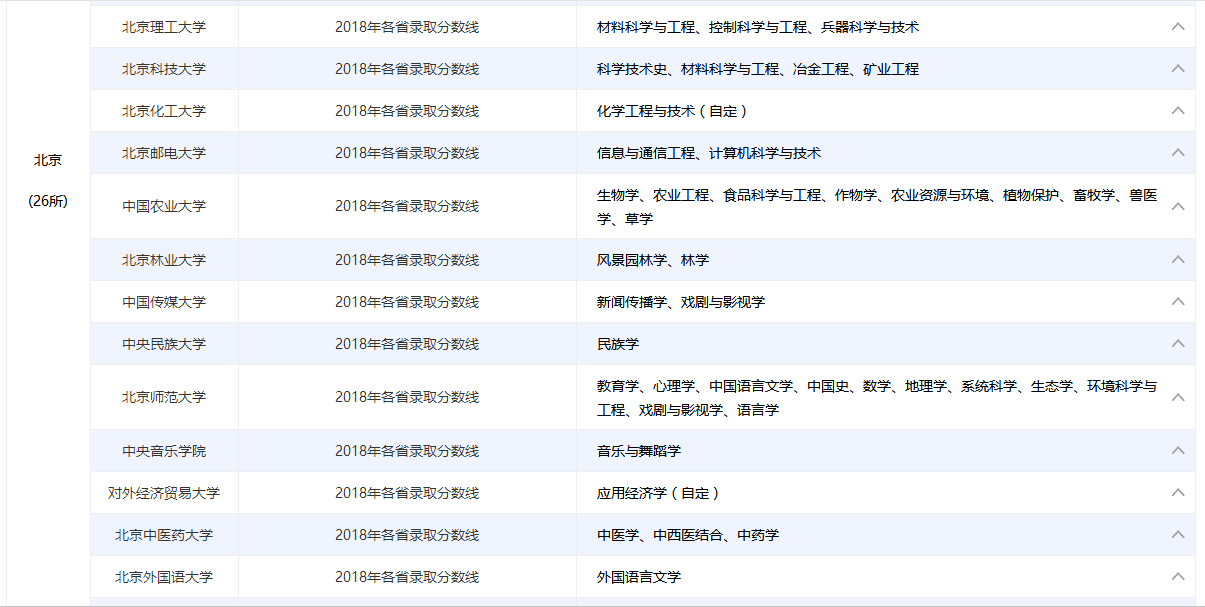
Task: View 2018年各省录取分数线 for 北京理工大学
Action: click(x=407, y=27)
